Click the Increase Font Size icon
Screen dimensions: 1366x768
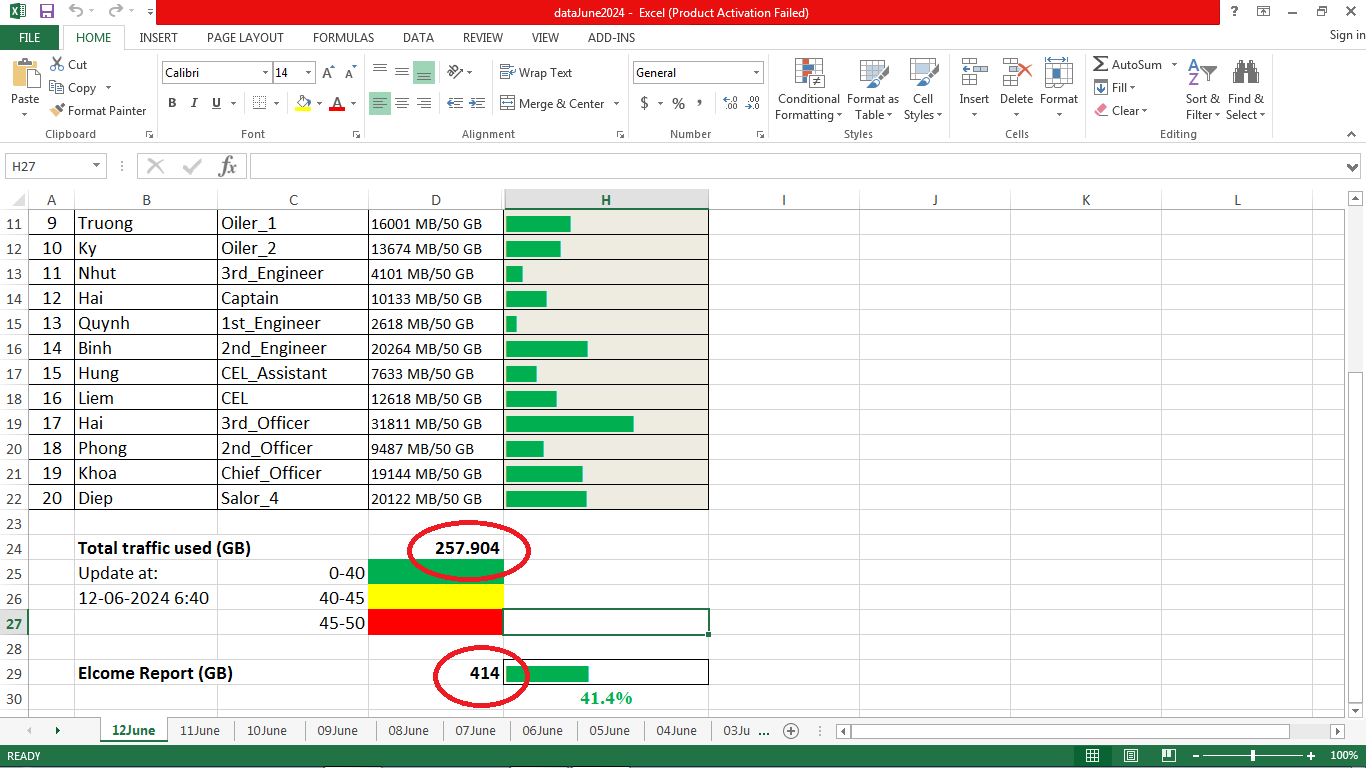(328, 73)
